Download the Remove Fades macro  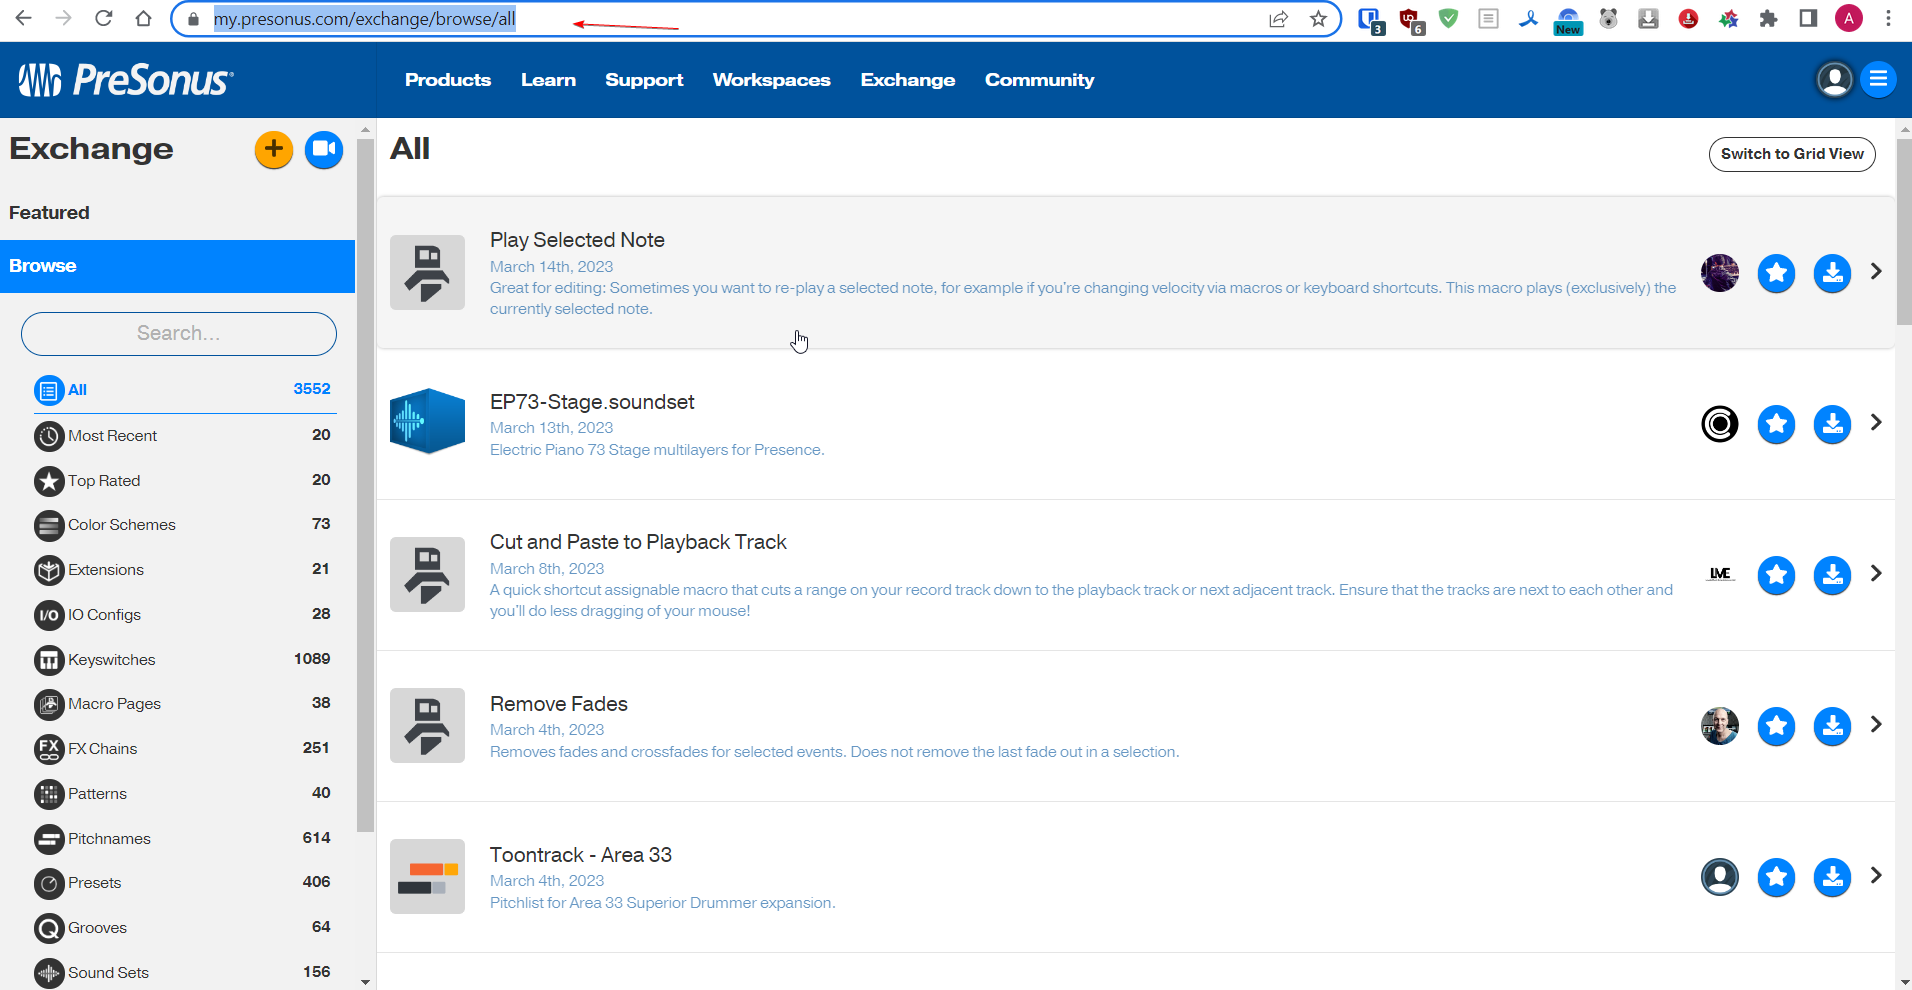pos(1832,726)
